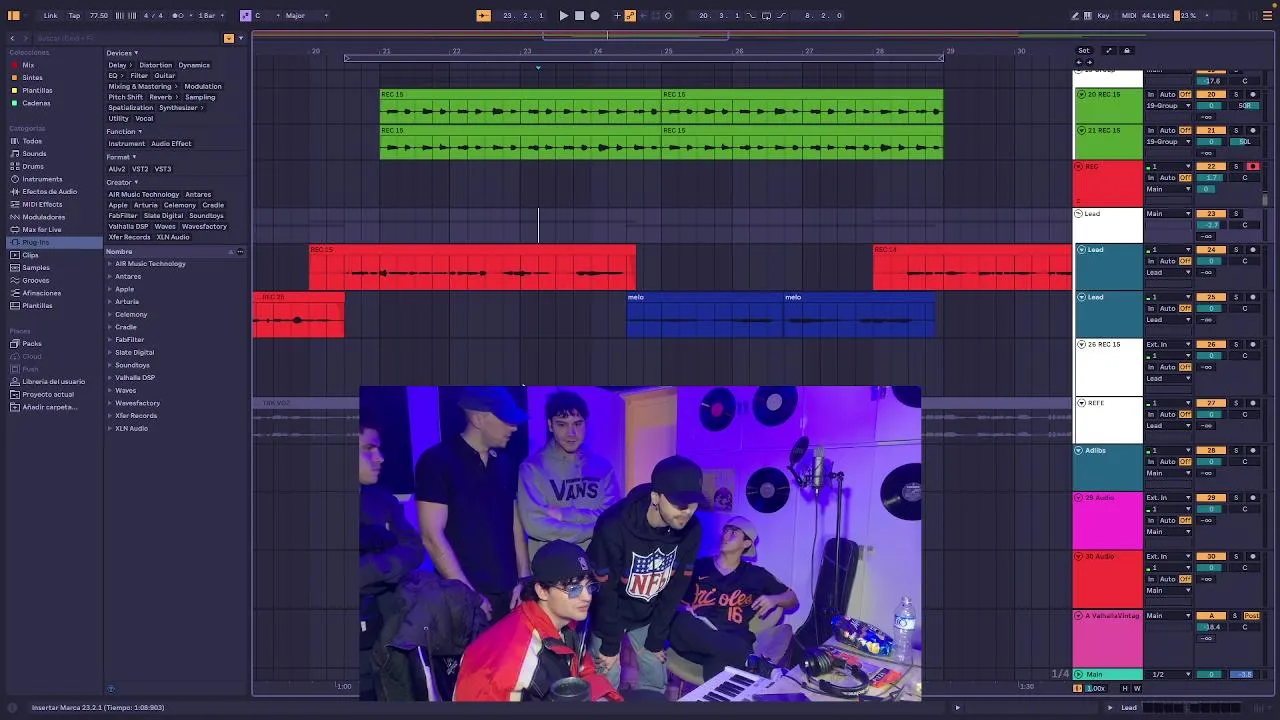
Task: Toggle the computer MIDI keyboard icon
Action: pyautogui.click(x=1087, y=15)
